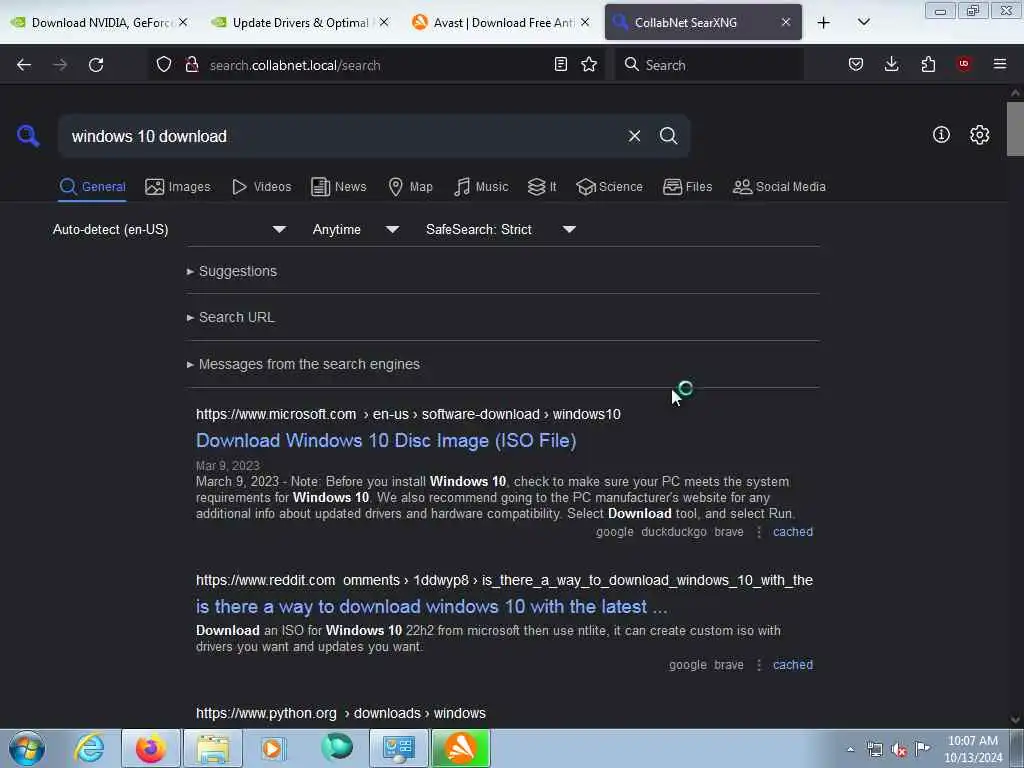Screen dimensions: 1024x768
Task: Go back with the browser back arrow
Action: 24,65
